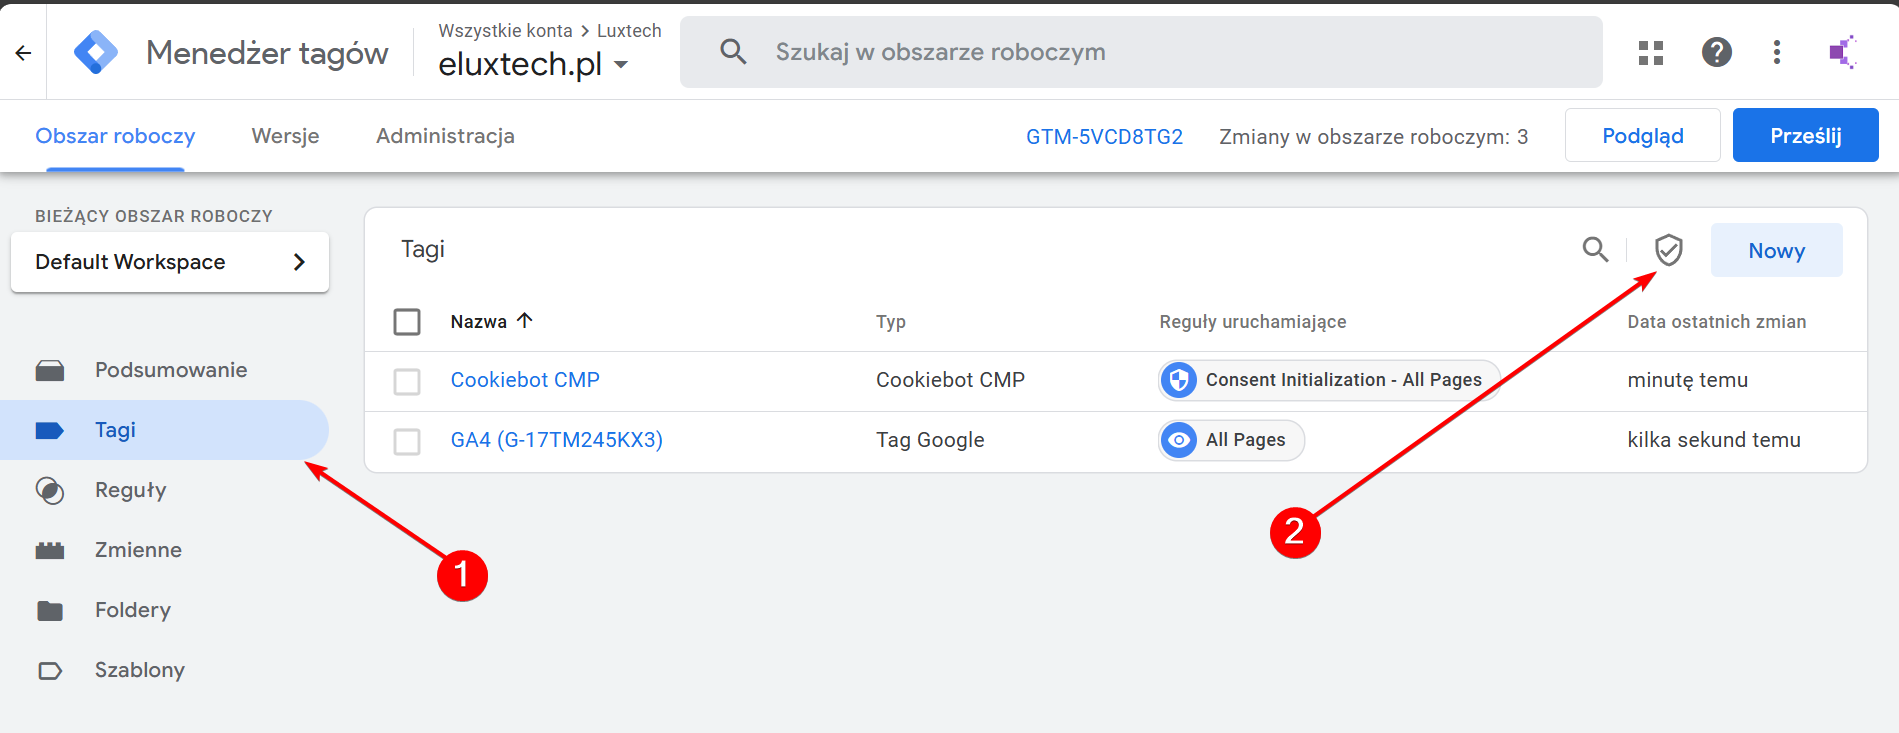Switch to the Wersje tab
Image resolution: width=1899 pixels, height=733 pixels.
coord(285,136)
